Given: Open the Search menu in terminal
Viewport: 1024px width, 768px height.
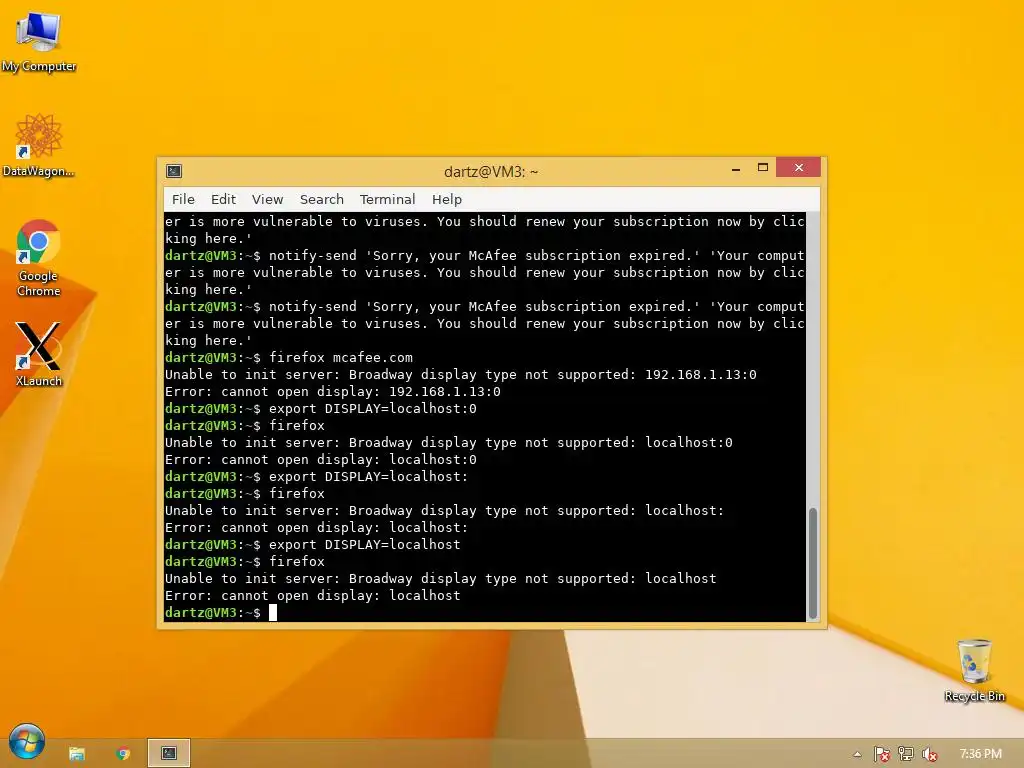Looking at the screenshot, I should pyautogui.click(x=321, y=199).
